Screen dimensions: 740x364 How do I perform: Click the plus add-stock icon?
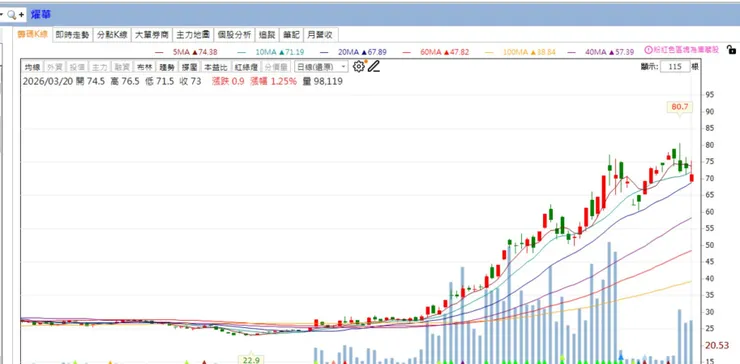(21, 15)
